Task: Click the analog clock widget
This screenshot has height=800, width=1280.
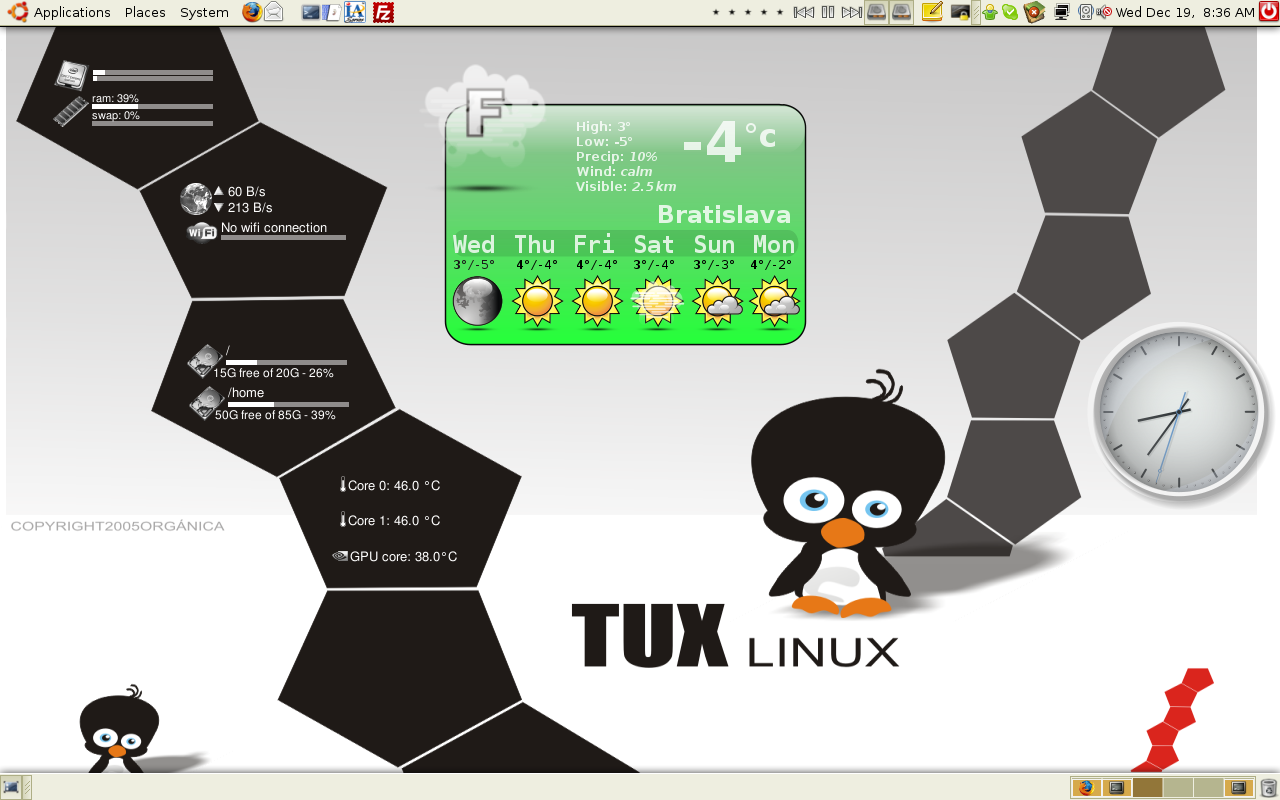Action: 1178,411
